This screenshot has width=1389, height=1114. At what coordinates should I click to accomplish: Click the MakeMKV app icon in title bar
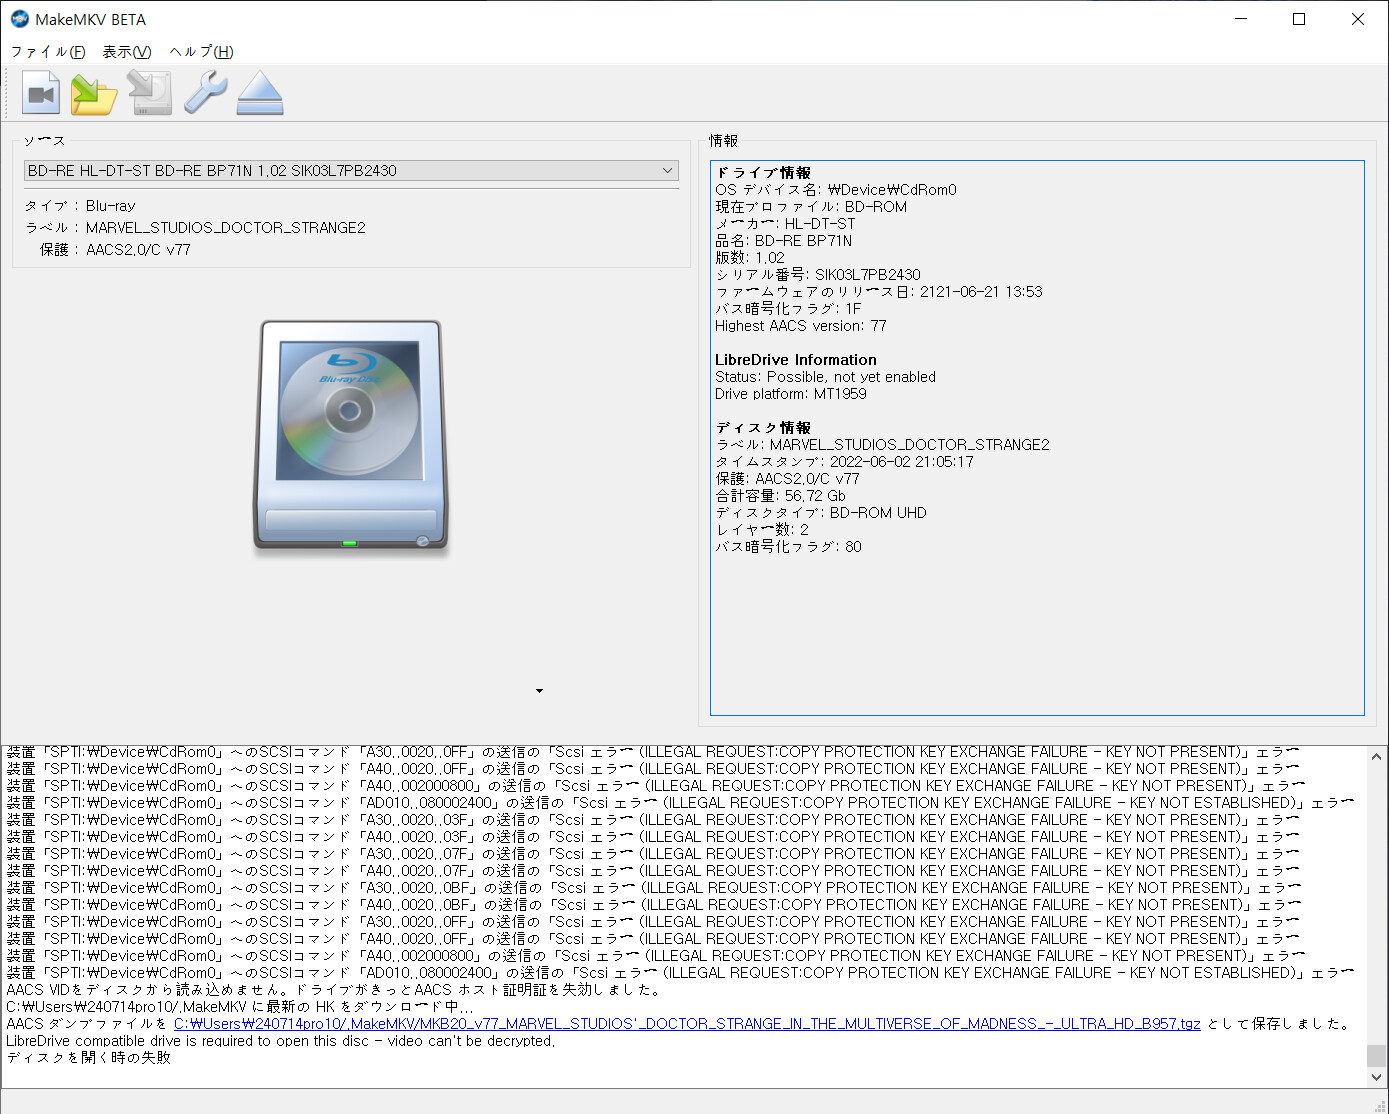19,19
